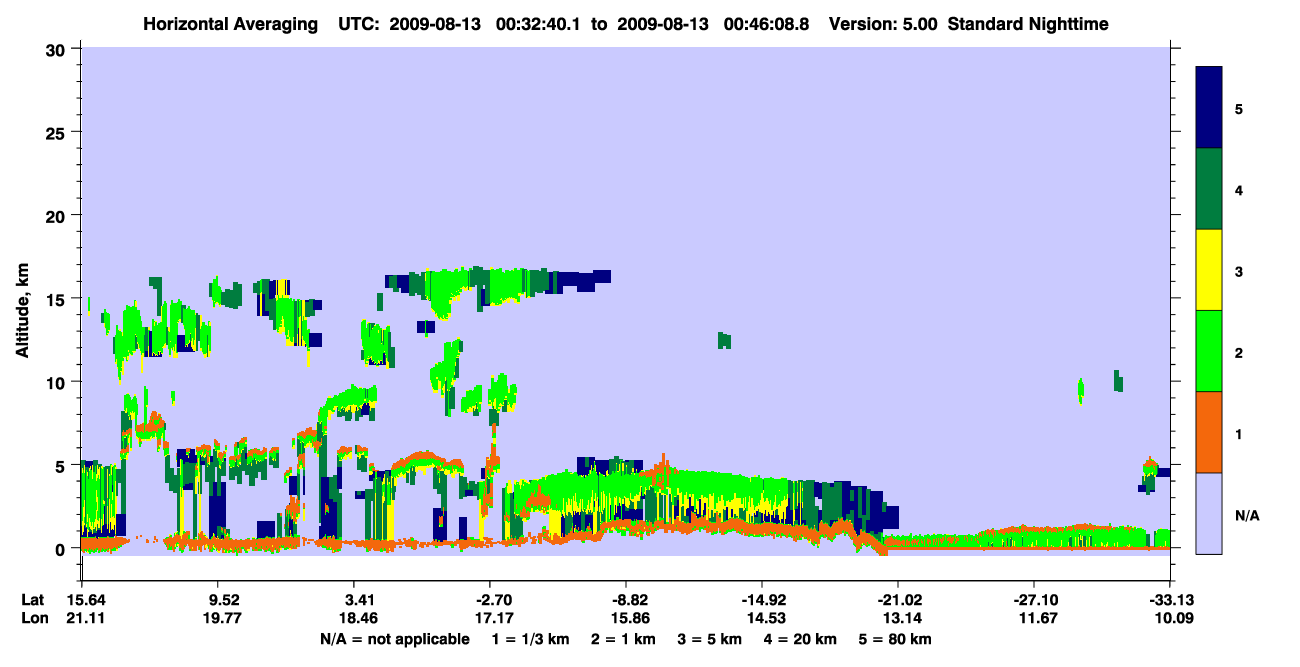Click the yellow colorbar segment labeled 3
This screenshot has height=667, width=1300.
[x=1209, y=270]
